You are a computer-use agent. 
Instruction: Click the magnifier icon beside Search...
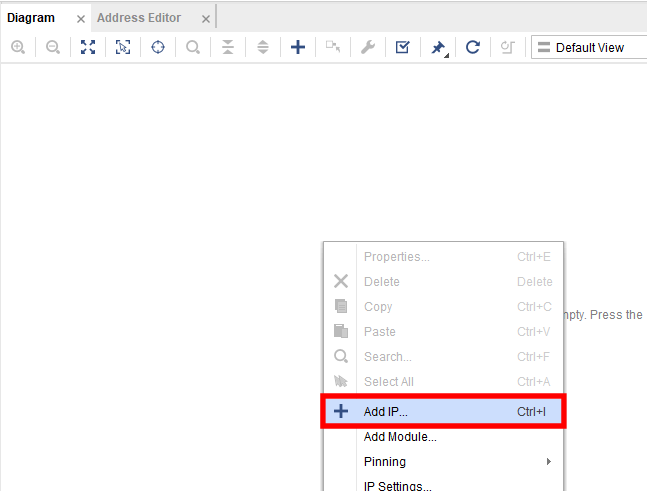tap(341, 356)
